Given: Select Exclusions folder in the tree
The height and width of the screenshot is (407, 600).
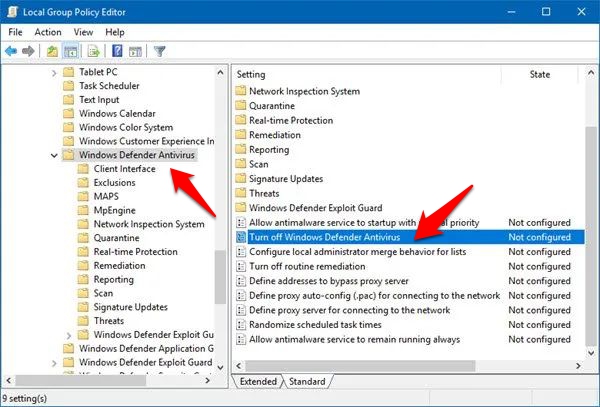Looking at the screenshot, I should 114,182.
